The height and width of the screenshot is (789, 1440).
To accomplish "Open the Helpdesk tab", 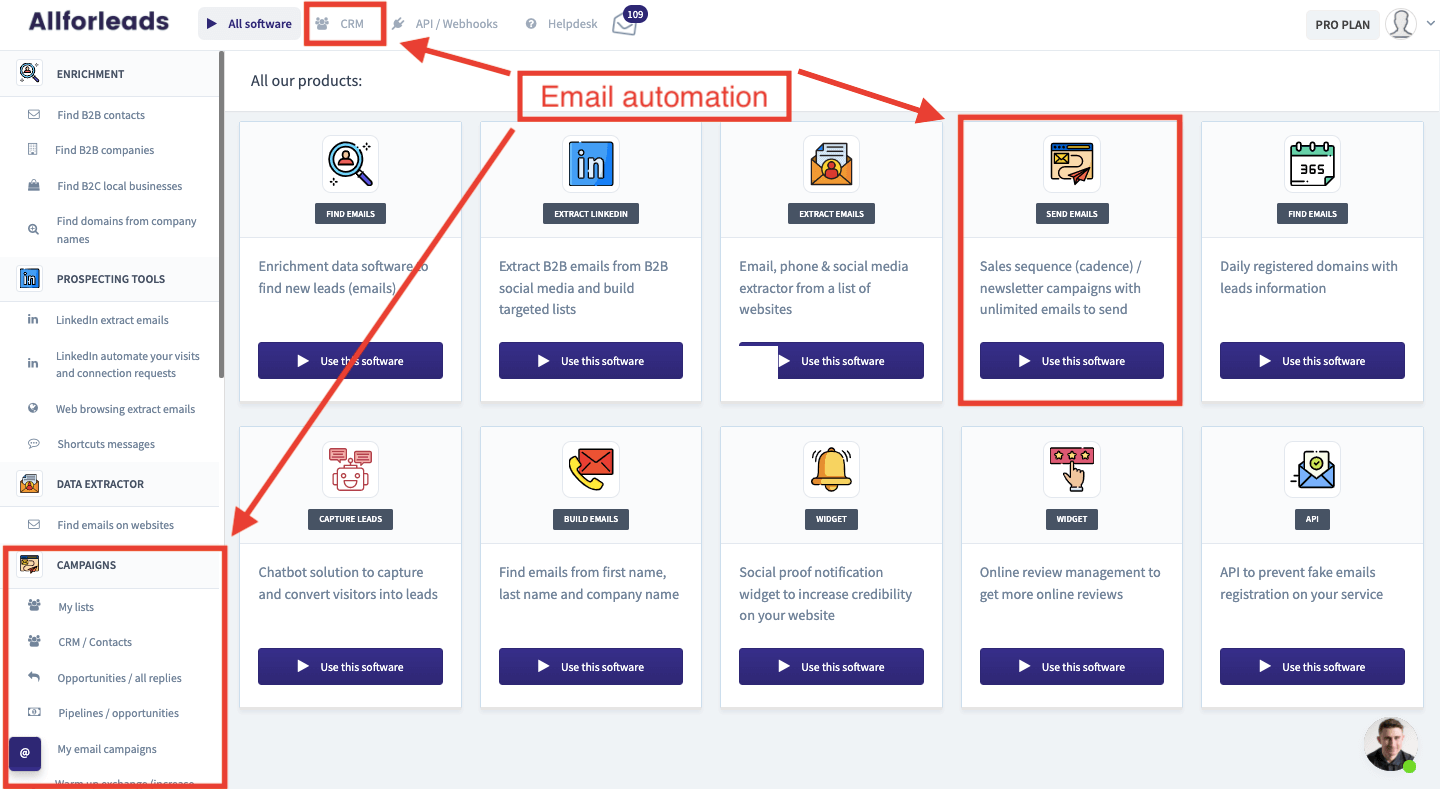I will click(561, 24).
